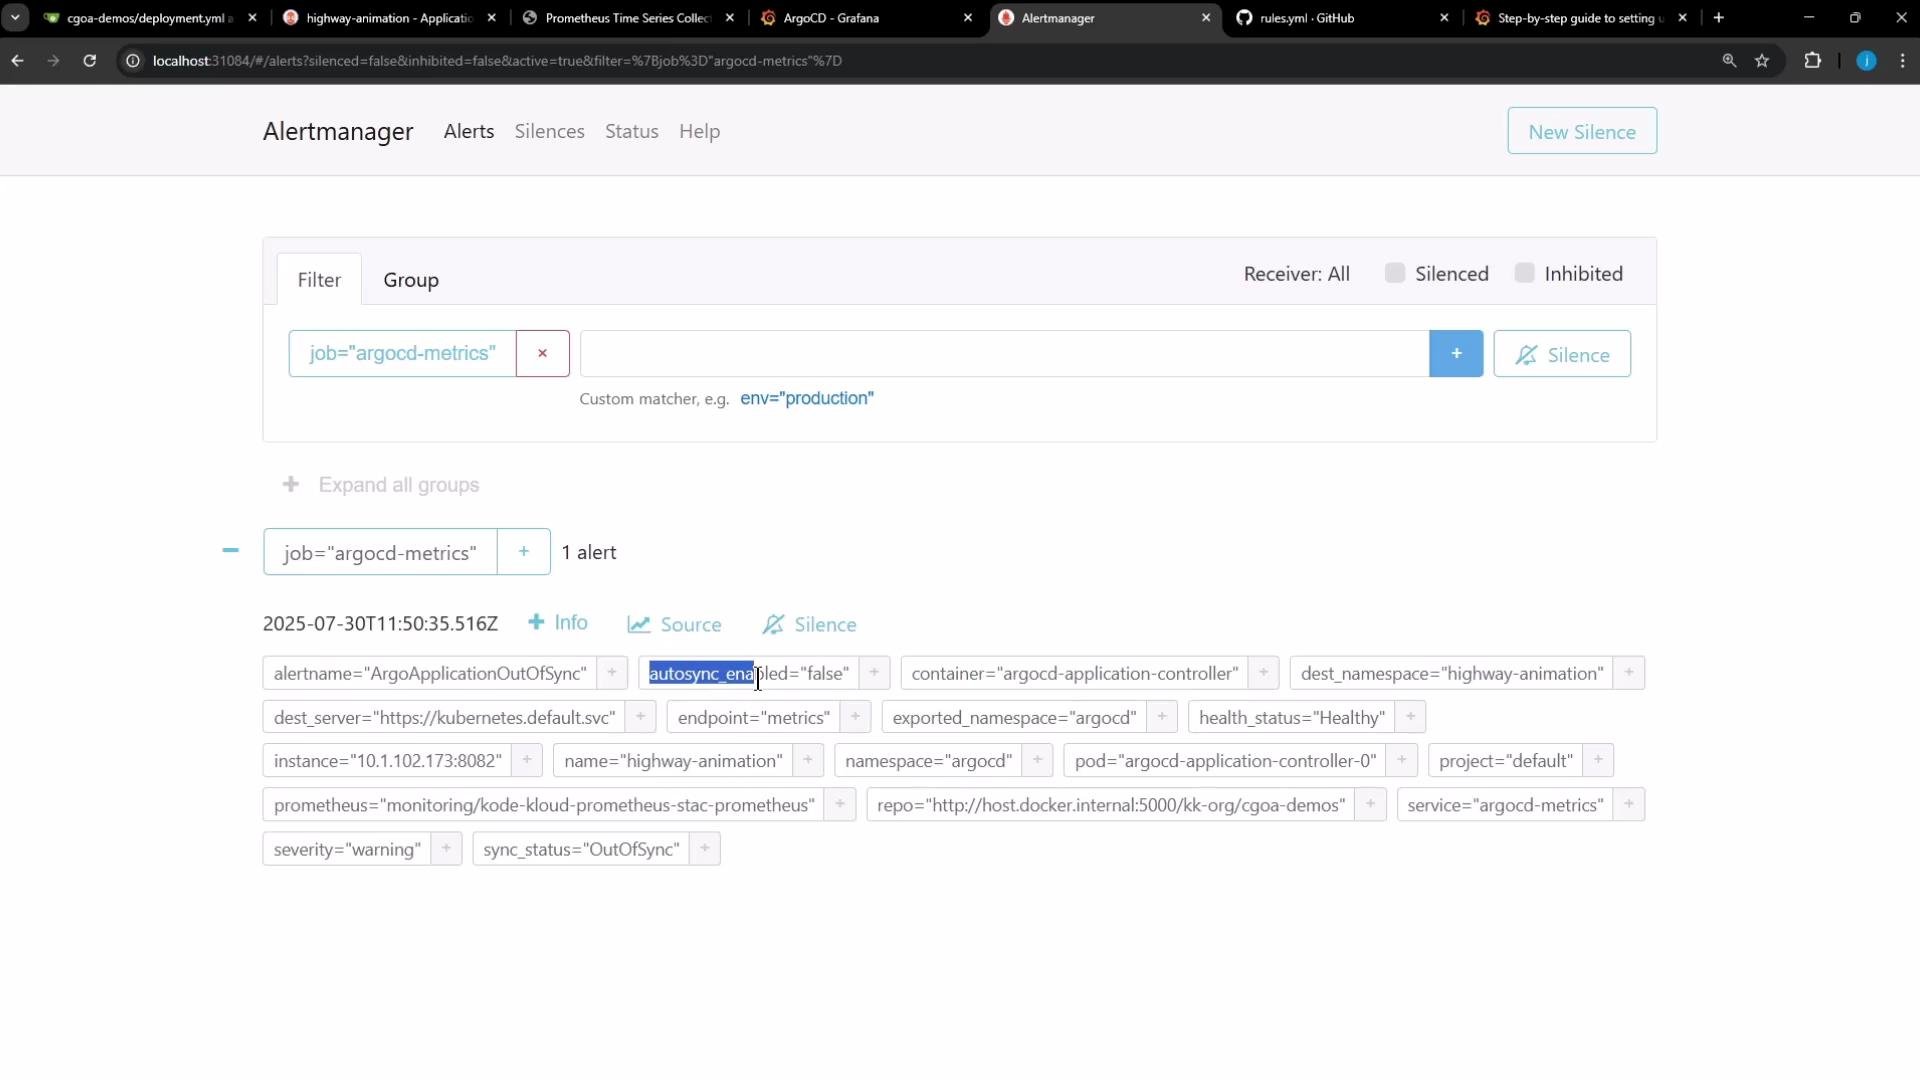The height and width of the screenshot is (1080, 1920).
Task: Open Silences navigation item
Action: 550,131
